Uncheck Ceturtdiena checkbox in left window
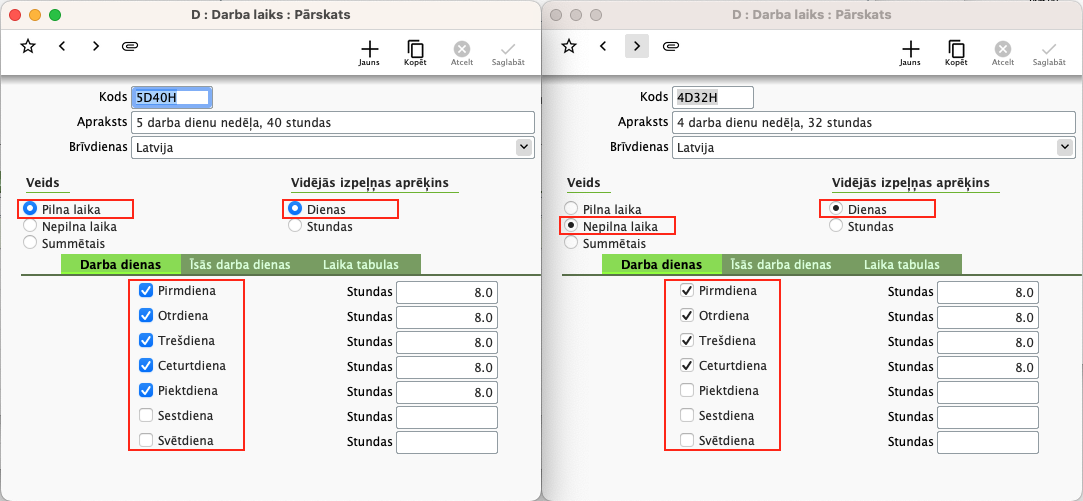The image size is (1083, 501). 146,366
